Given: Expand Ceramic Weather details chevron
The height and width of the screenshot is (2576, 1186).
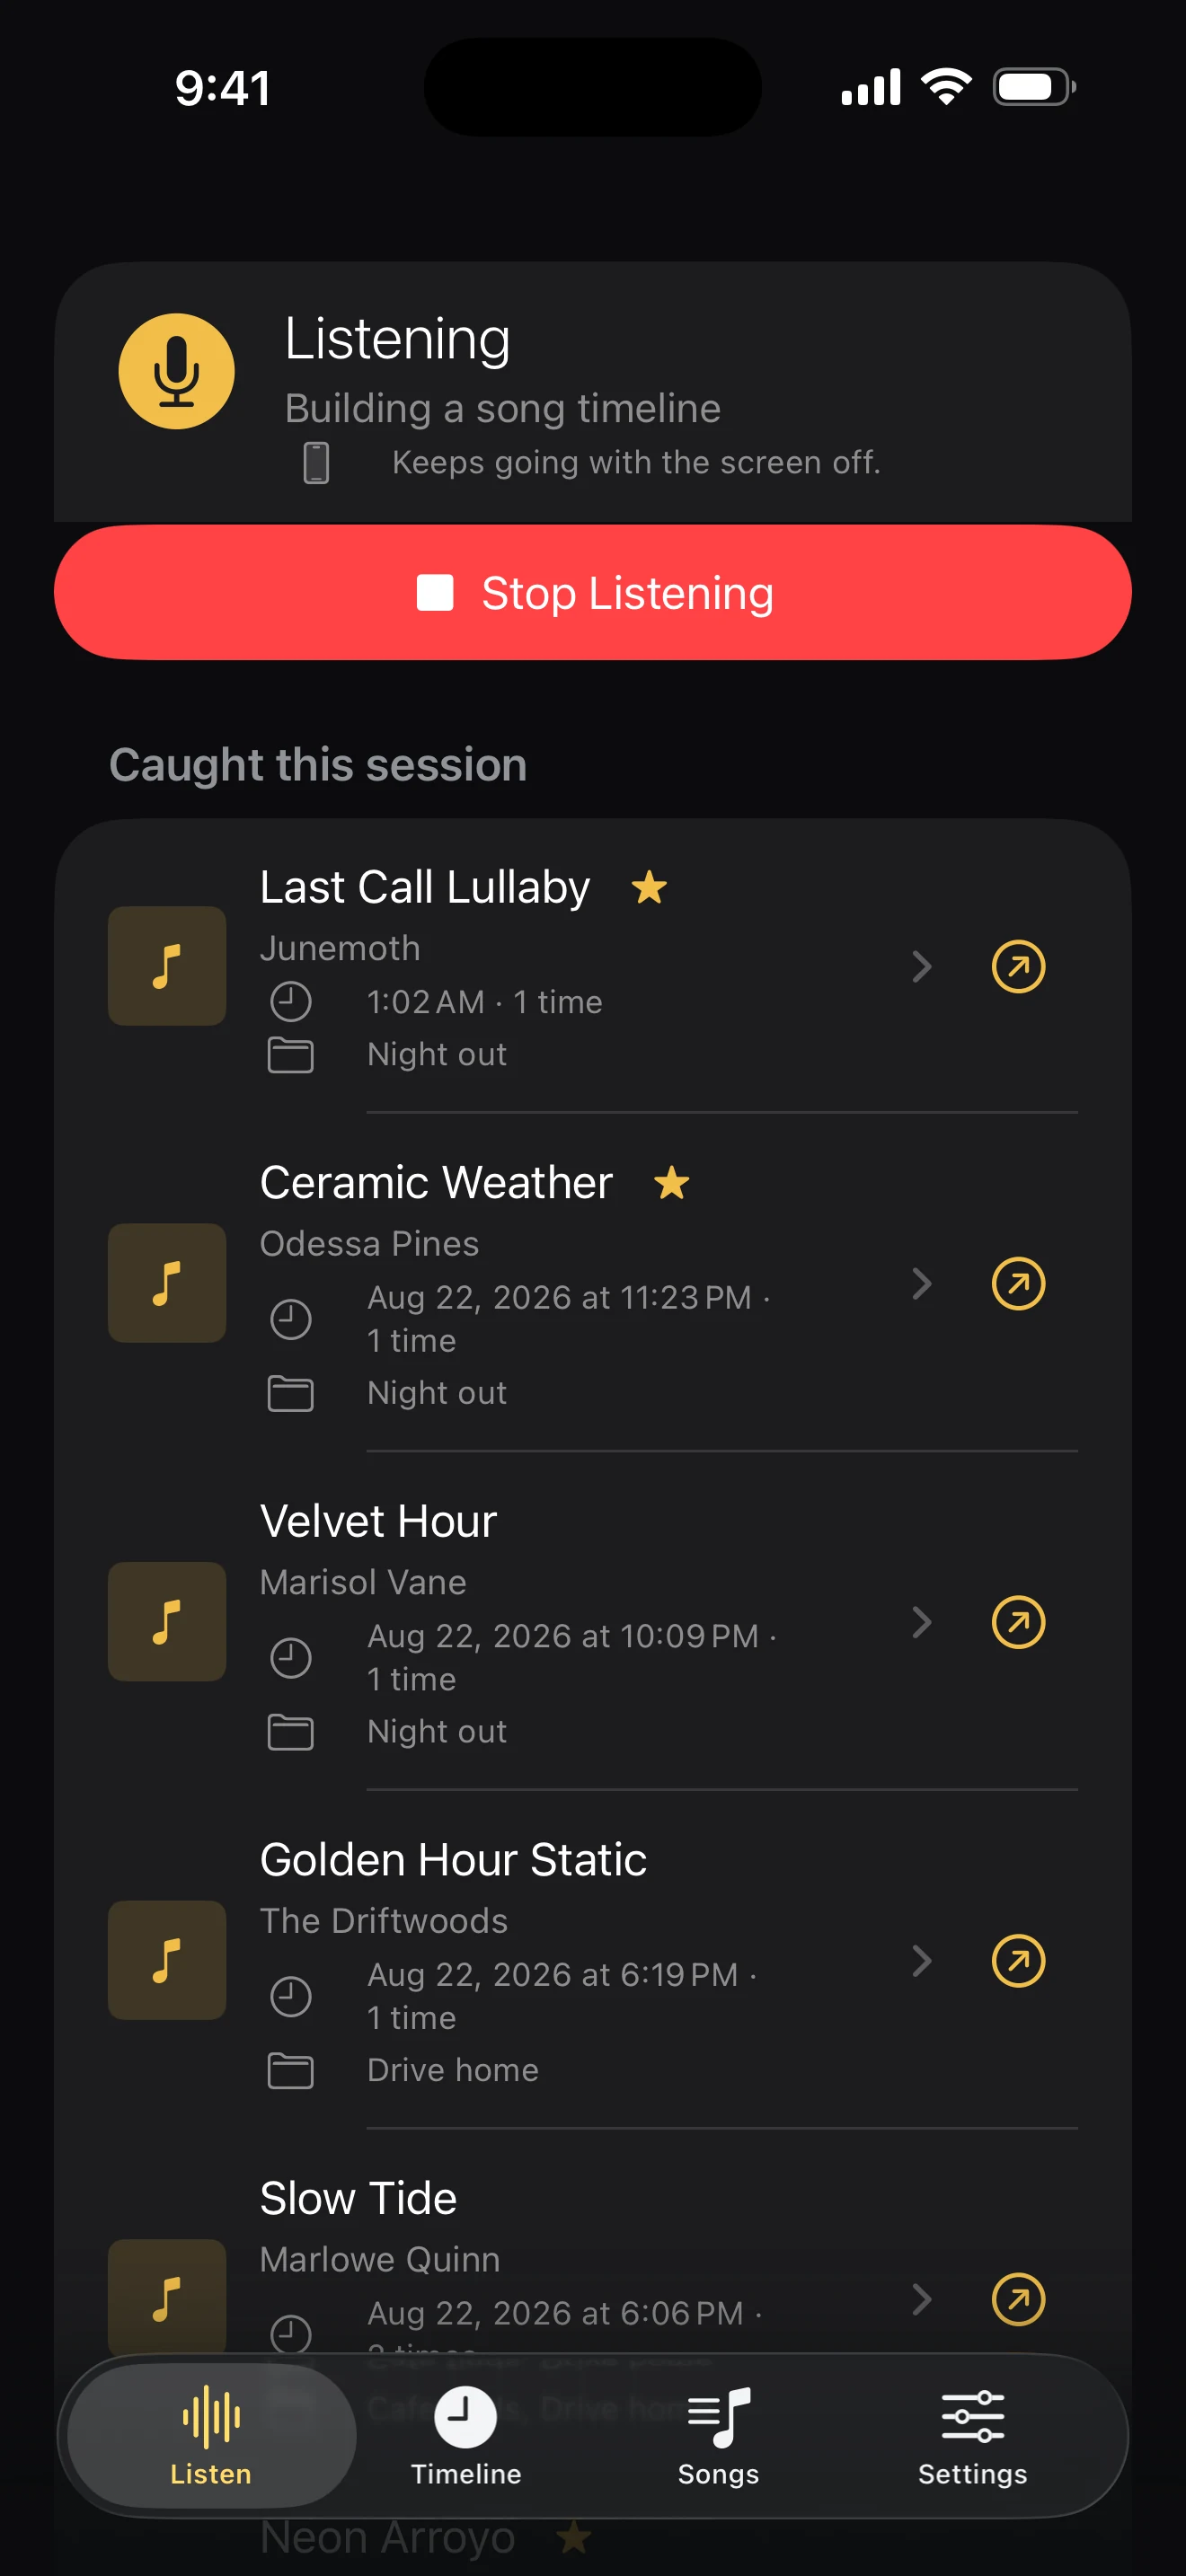Looking at the screenshot, I should coord(922,1283).
